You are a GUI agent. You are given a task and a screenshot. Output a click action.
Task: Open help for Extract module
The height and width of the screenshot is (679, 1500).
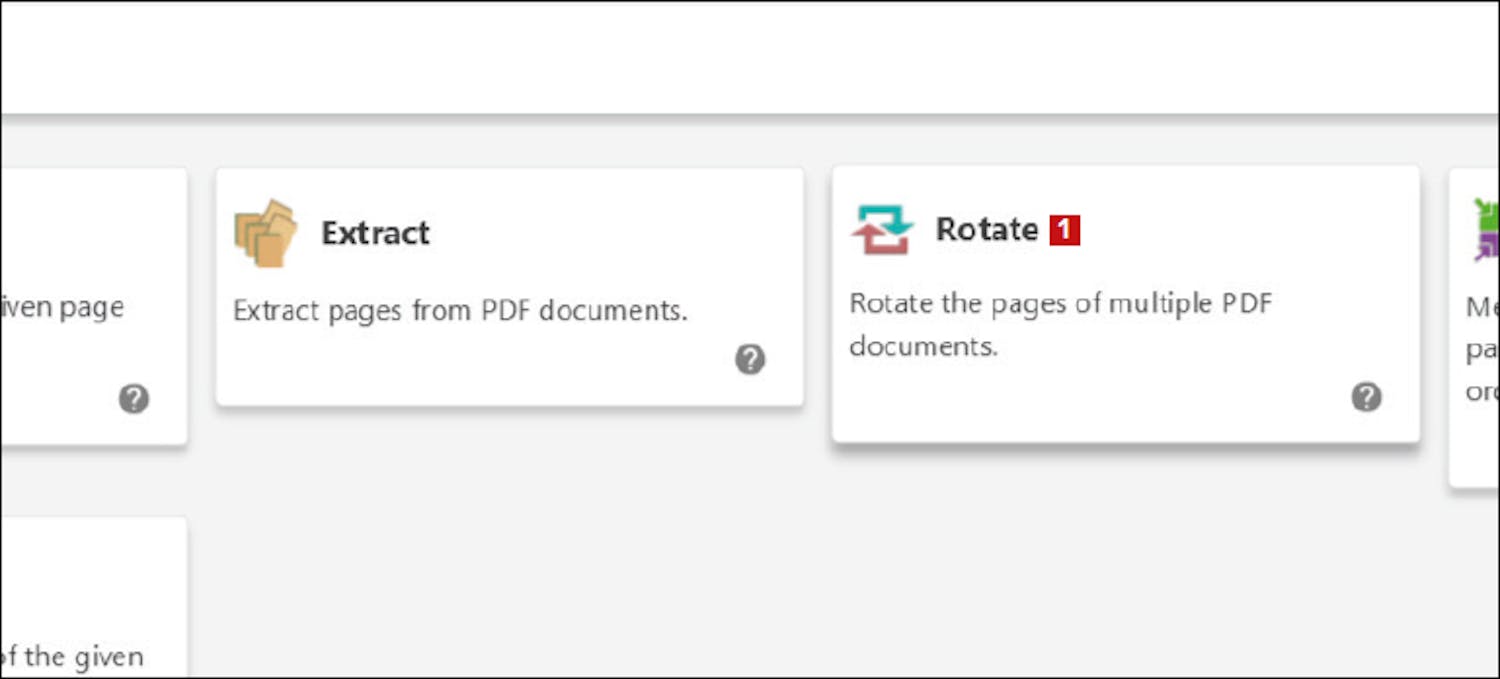click(750, 359)
